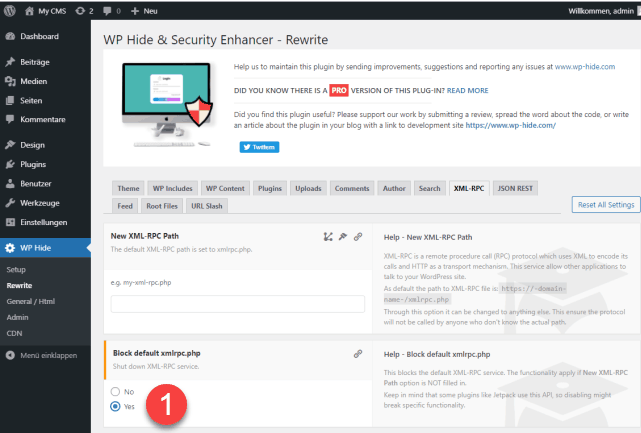Open Kommentare in sidebar
This screenshot has height=433, width=641.
45,119
